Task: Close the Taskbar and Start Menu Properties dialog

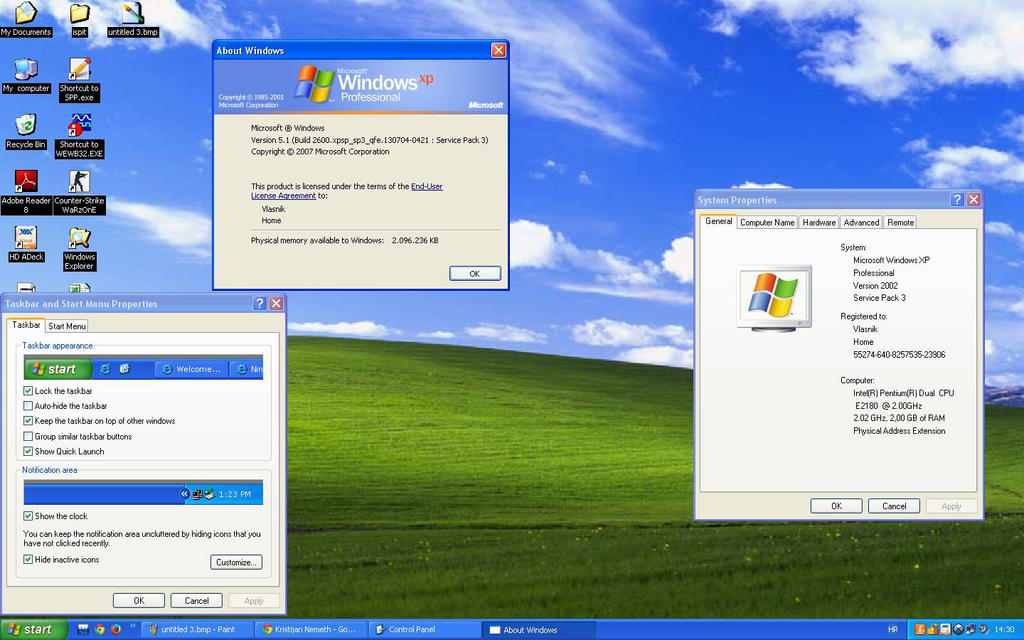Action: [276, 304]
